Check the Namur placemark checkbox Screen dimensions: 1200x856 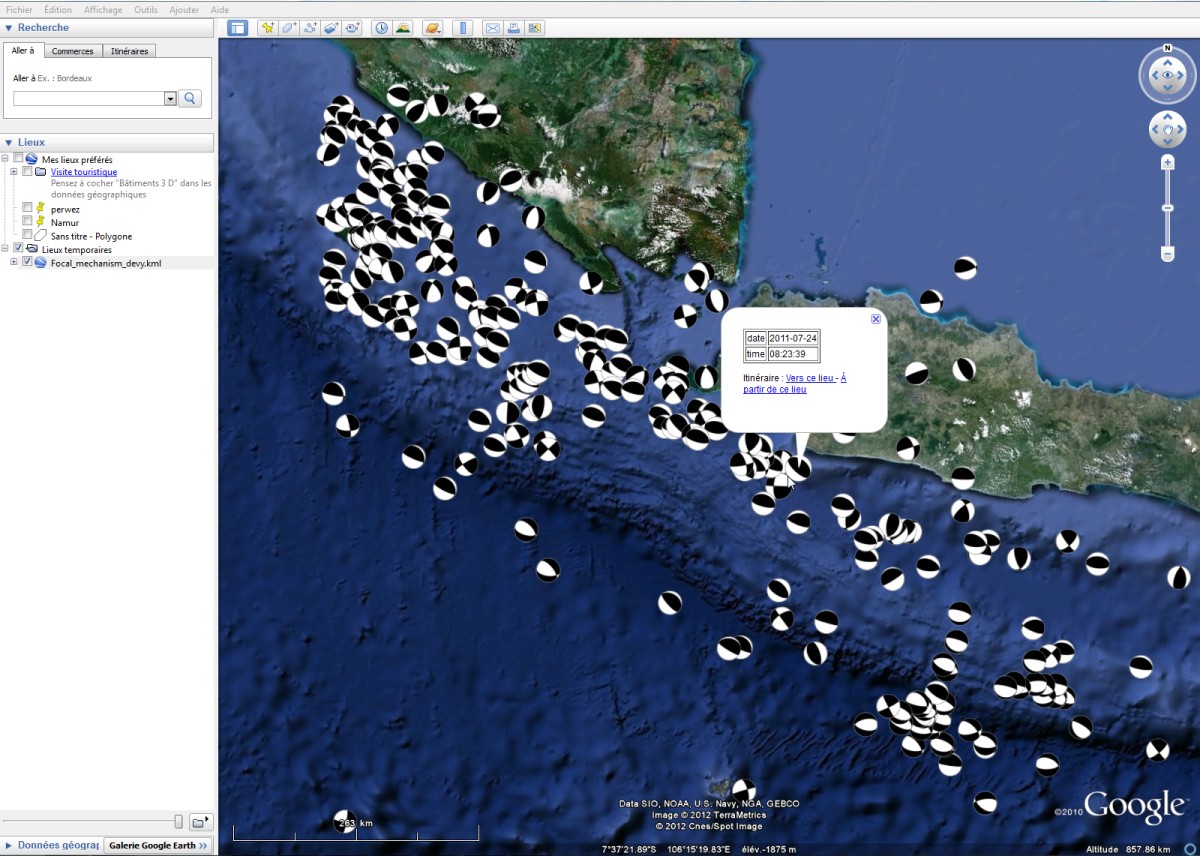[x=27, y=222]
